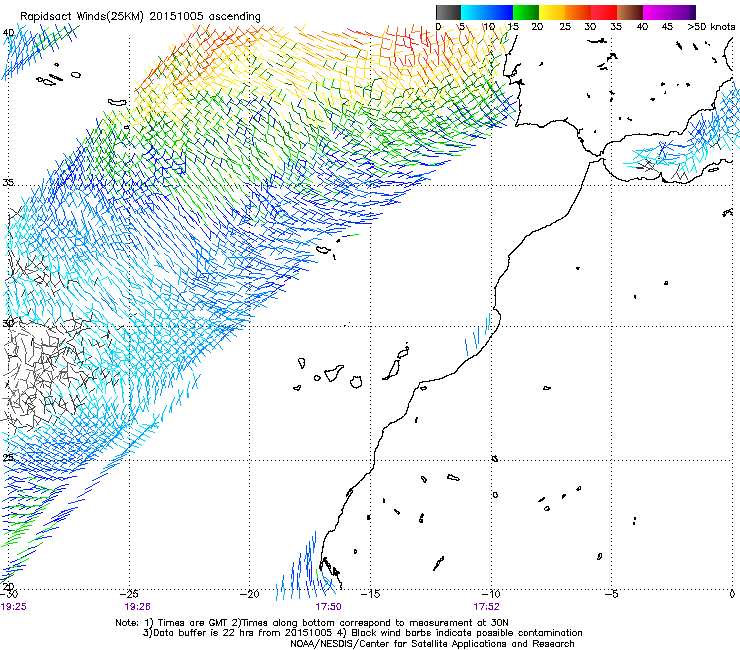The height and width of the screenshot is (650, 740).
Task: Click the yellow 20-25 knots swatch
Action: [552, 12]
